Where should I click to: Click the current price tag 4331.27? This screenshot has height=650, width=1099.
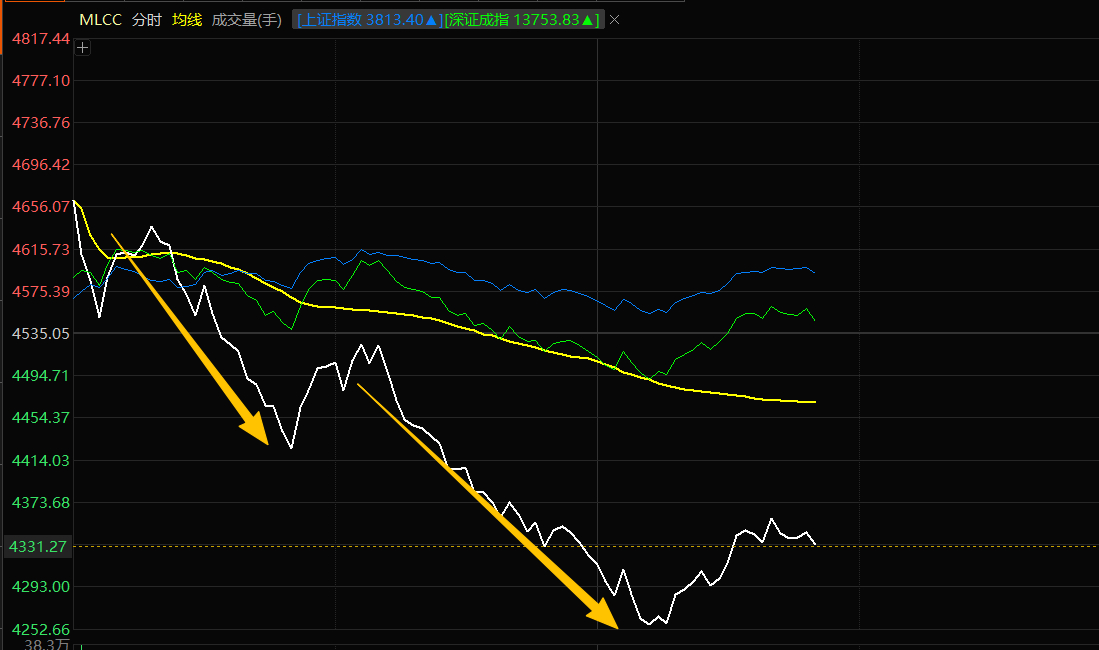click(x=38, y=546)
